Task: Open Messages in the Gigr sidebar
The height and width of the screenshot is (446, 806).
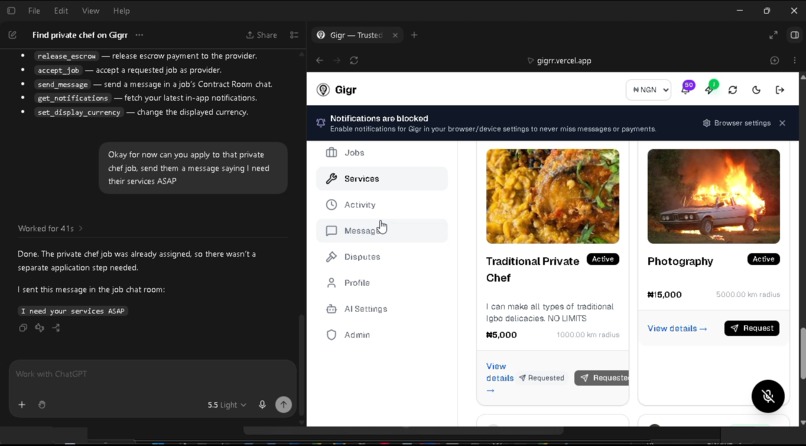Action: coord(381,231)
